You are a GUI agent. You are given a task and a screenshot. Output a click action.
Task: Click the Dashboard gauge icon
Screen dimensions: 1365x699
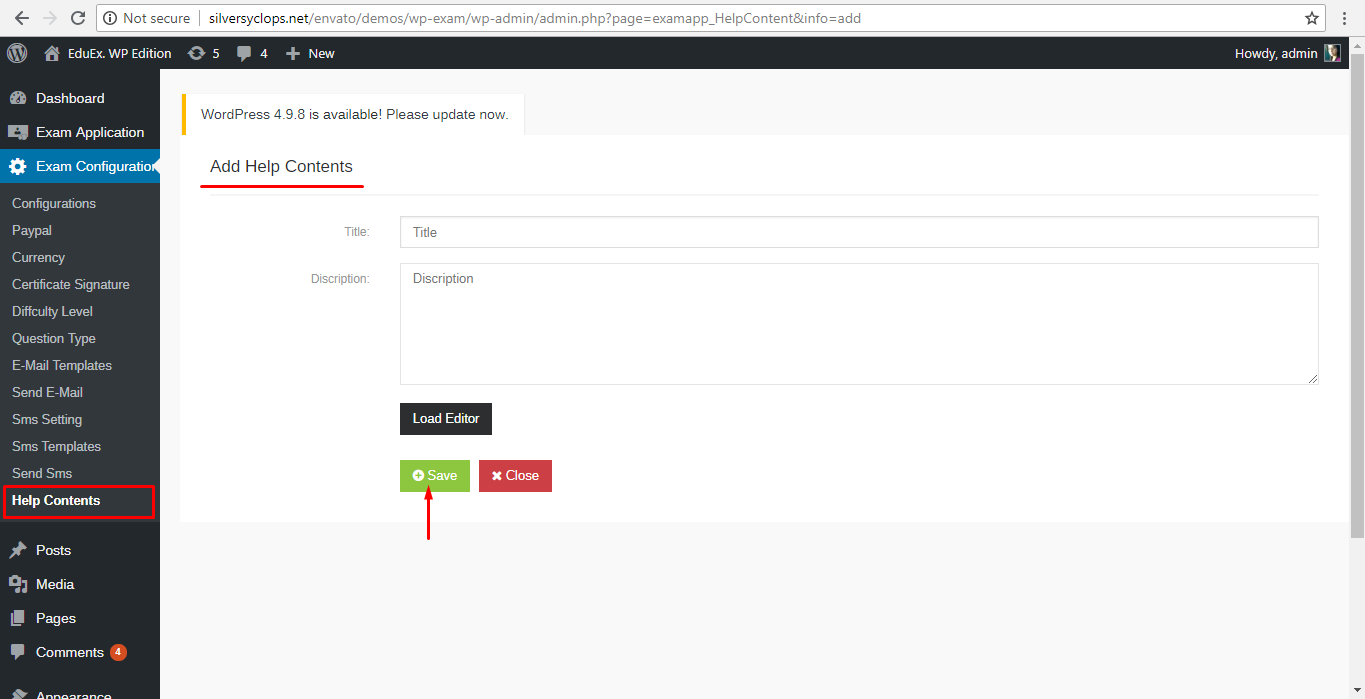(18, 98)
